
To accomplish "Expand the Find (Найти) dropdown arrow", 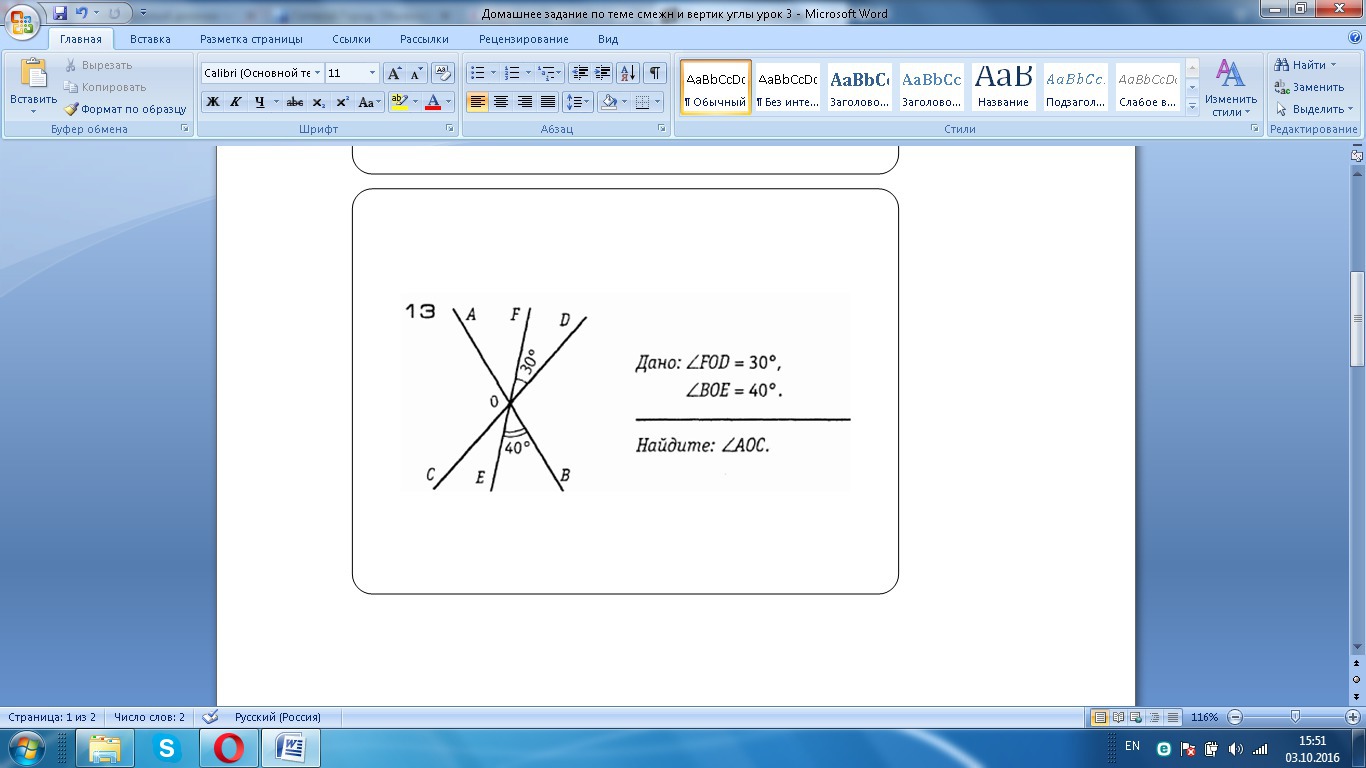I will [1333, 65].
